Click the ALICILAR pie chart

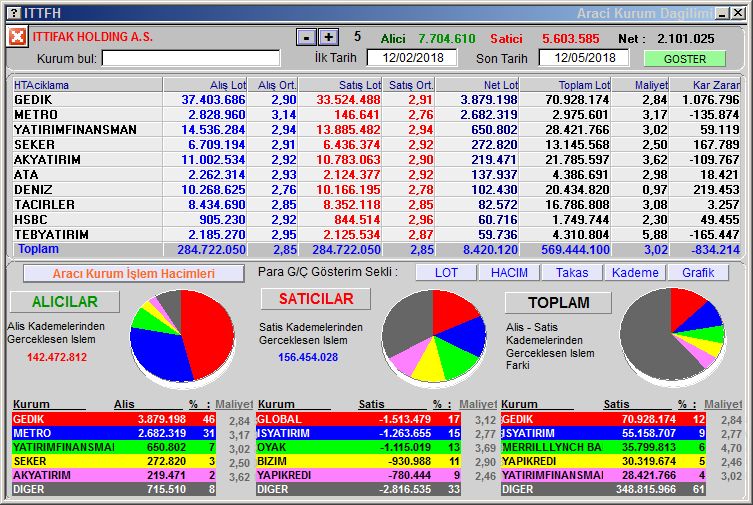[x=182, y=337]
